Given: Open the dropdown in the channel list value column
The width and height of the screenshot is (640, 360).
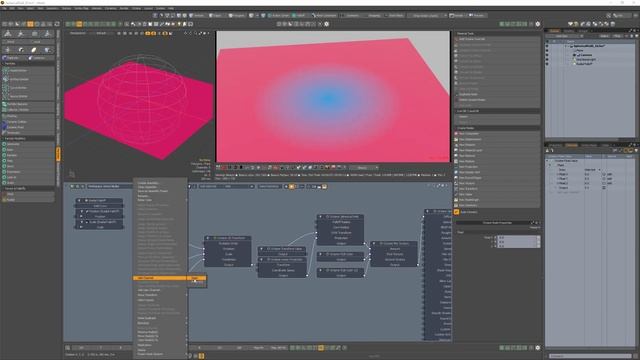Looking at the screenshot, I should [x=592, y=169].
